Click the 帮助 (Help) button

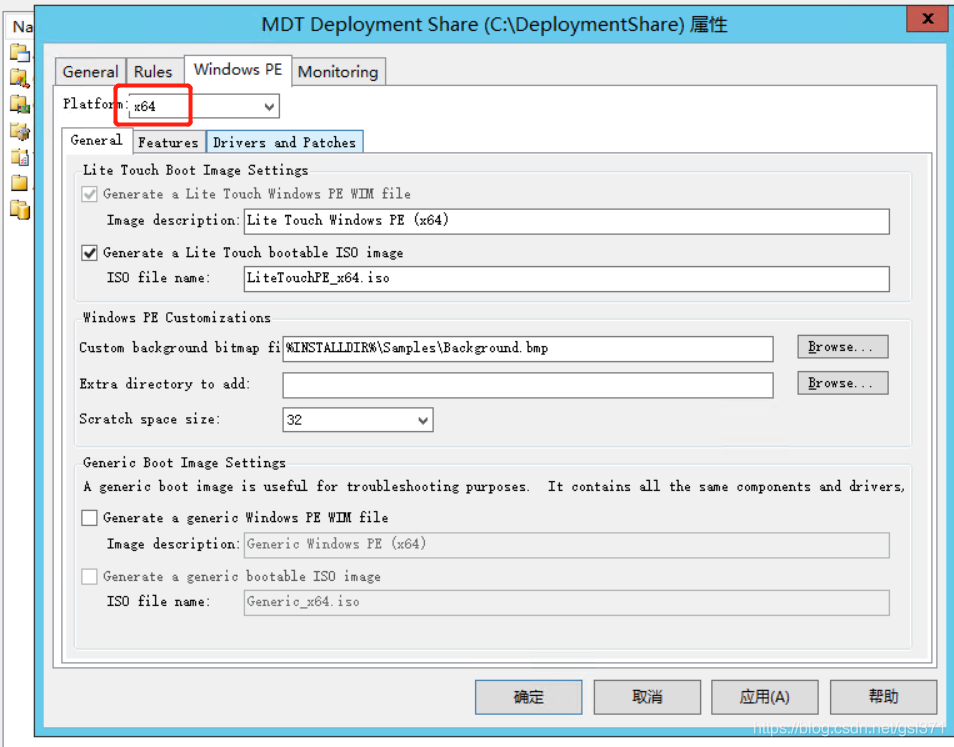(883, 697)
